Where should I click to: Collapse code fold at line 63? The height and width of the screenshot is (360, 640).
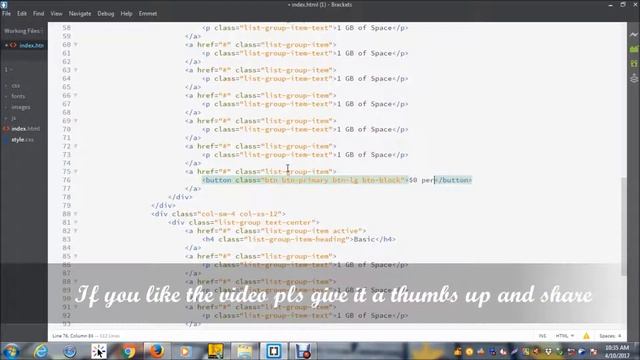(x=76, y=70)
